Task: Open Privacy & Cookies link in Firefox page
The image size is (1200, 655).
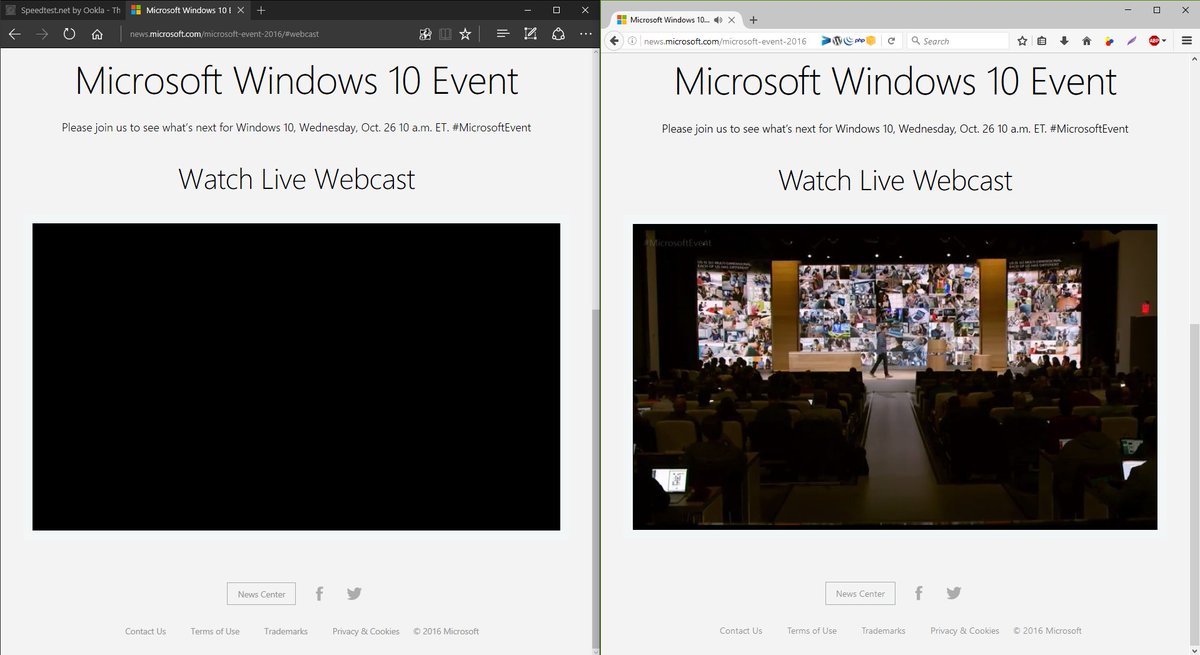Action: click(x=965, y=631)
